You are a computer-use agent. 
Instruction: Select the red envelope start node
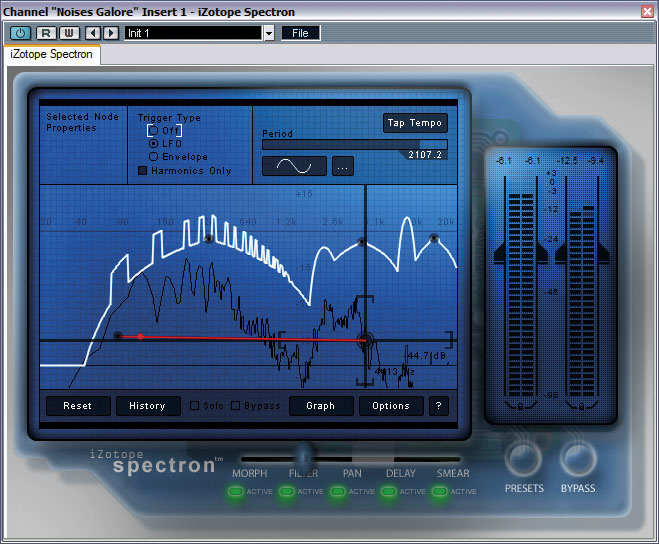[119, 335]
